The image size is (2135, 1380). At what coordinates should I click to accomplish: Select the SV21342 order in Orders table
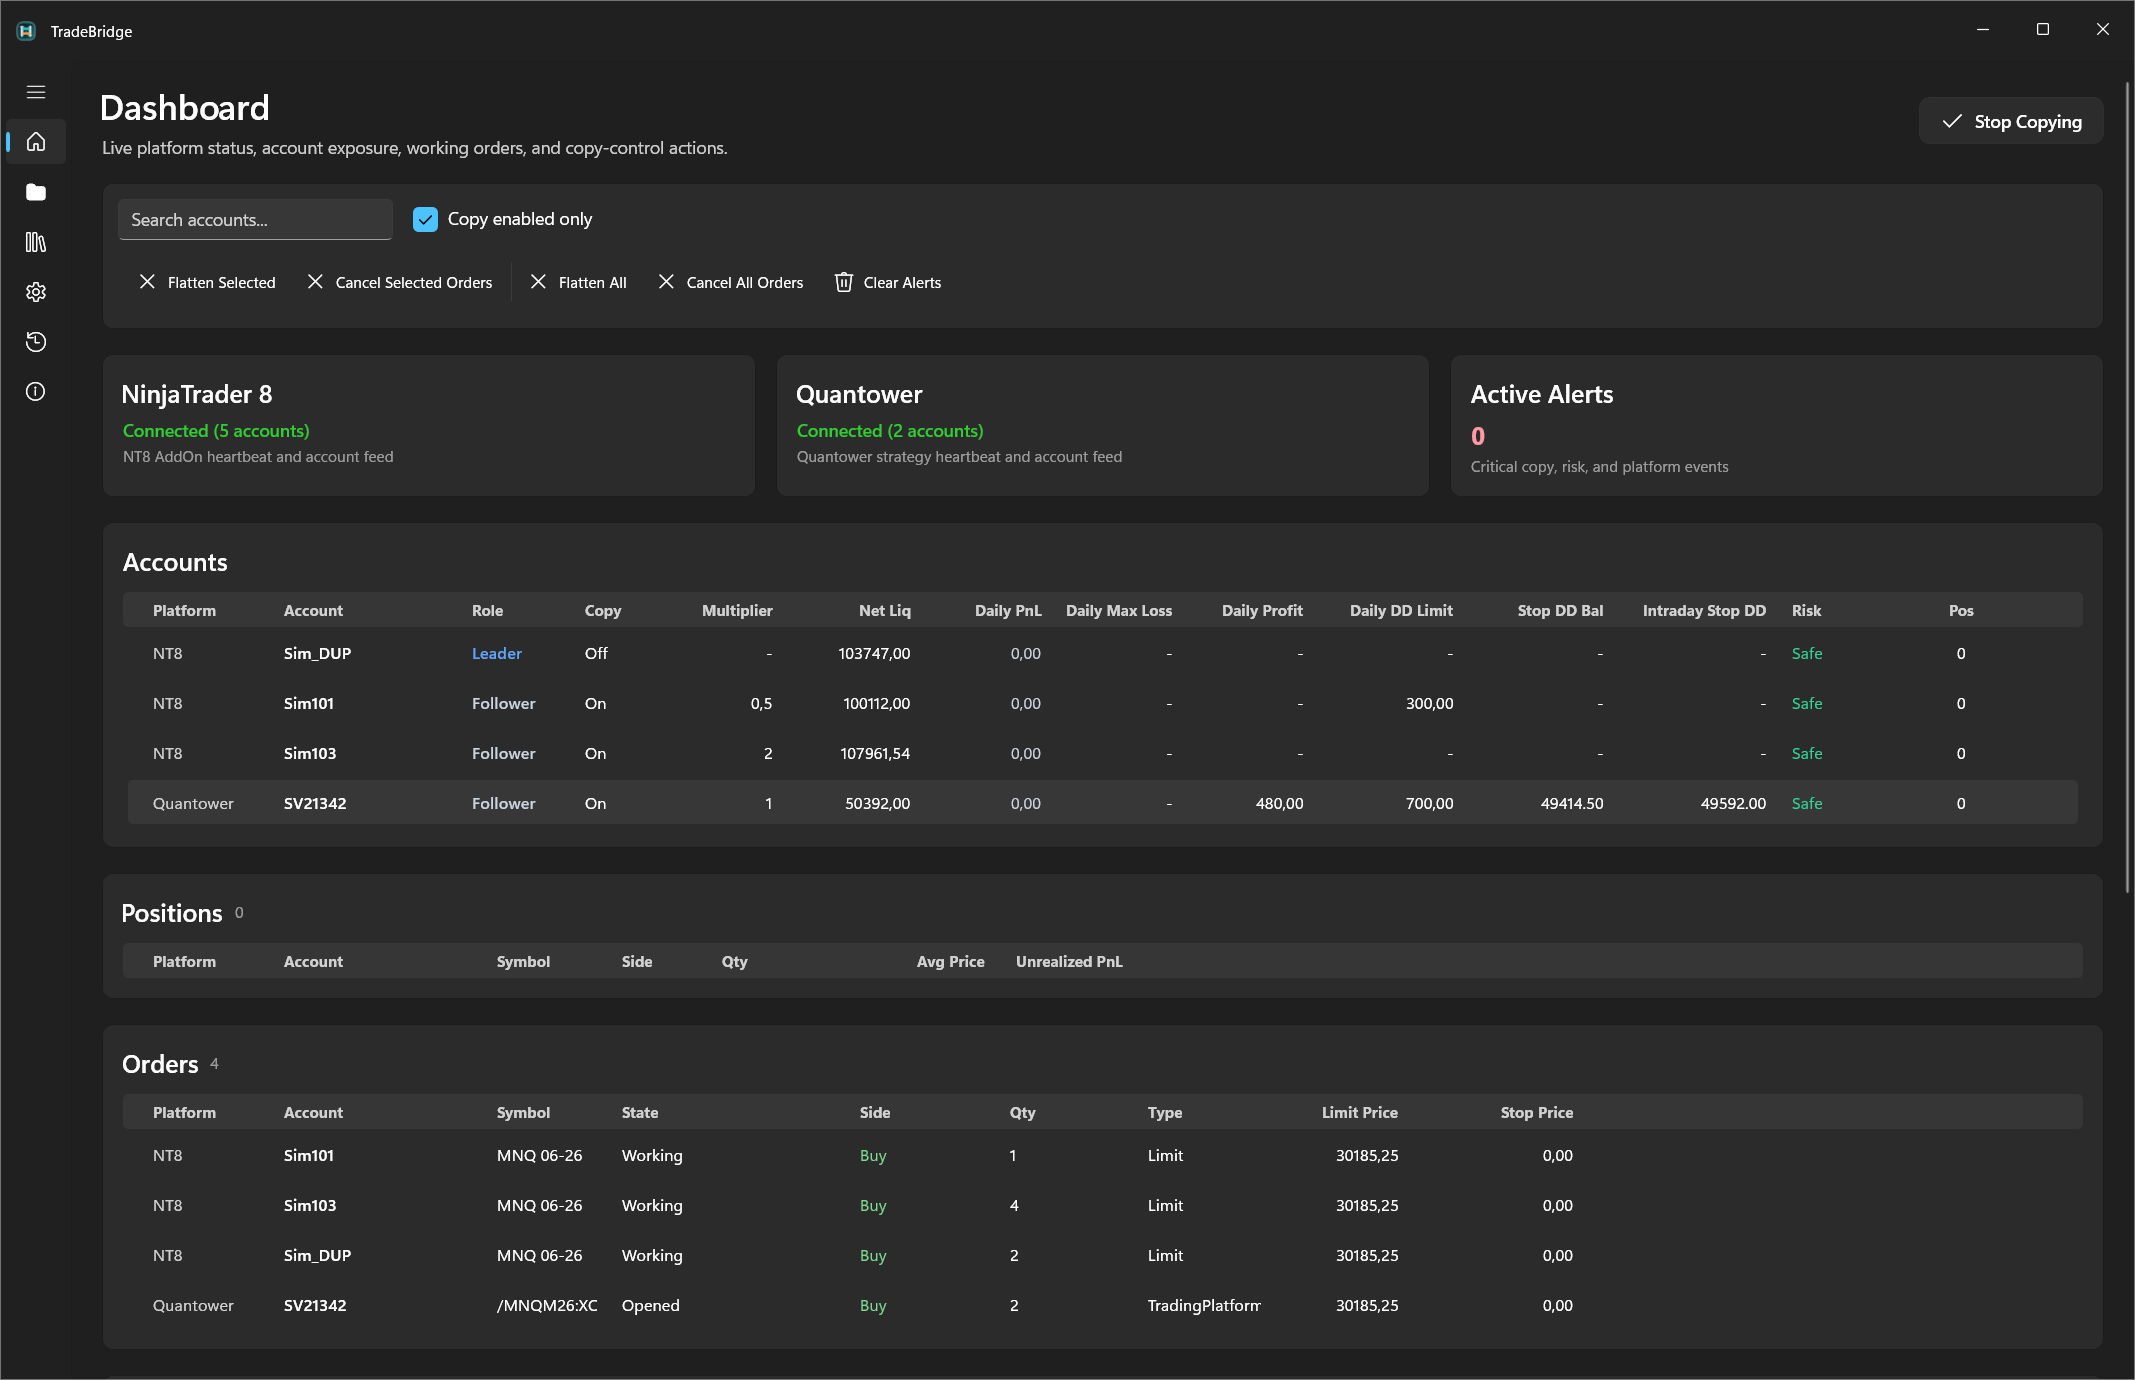click(x=1103, y=1305)
